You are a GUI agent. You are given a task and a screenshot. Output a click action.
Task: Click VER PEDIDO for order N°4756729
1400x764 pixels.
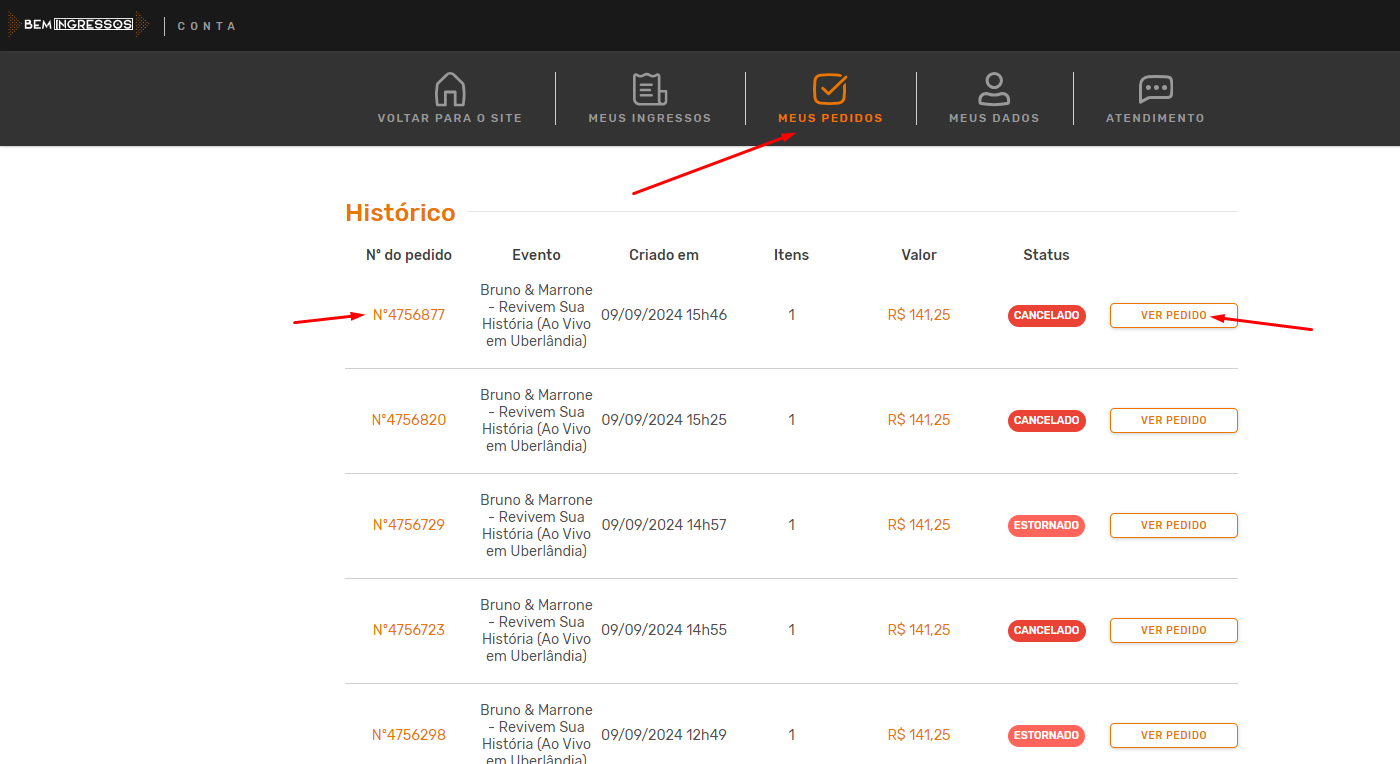pyautogui.click(x=1174, y=525)
